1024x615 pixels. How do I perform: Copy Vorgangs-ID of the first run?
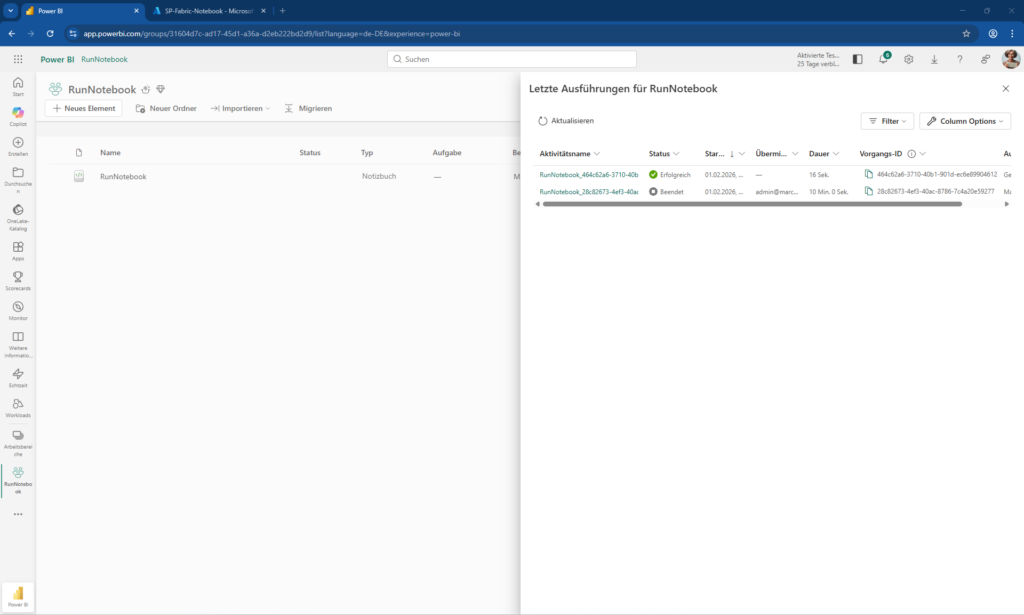tap(869, 174)
